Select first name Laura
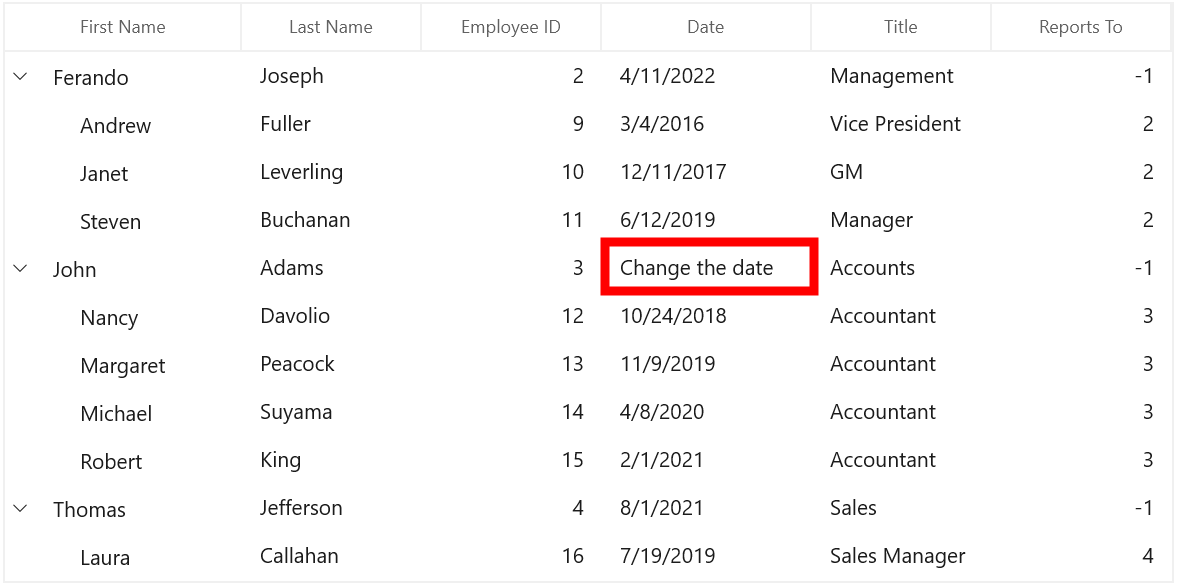Image resolution: width=1177 pixels, height=586 pixels. click(105, 558)
